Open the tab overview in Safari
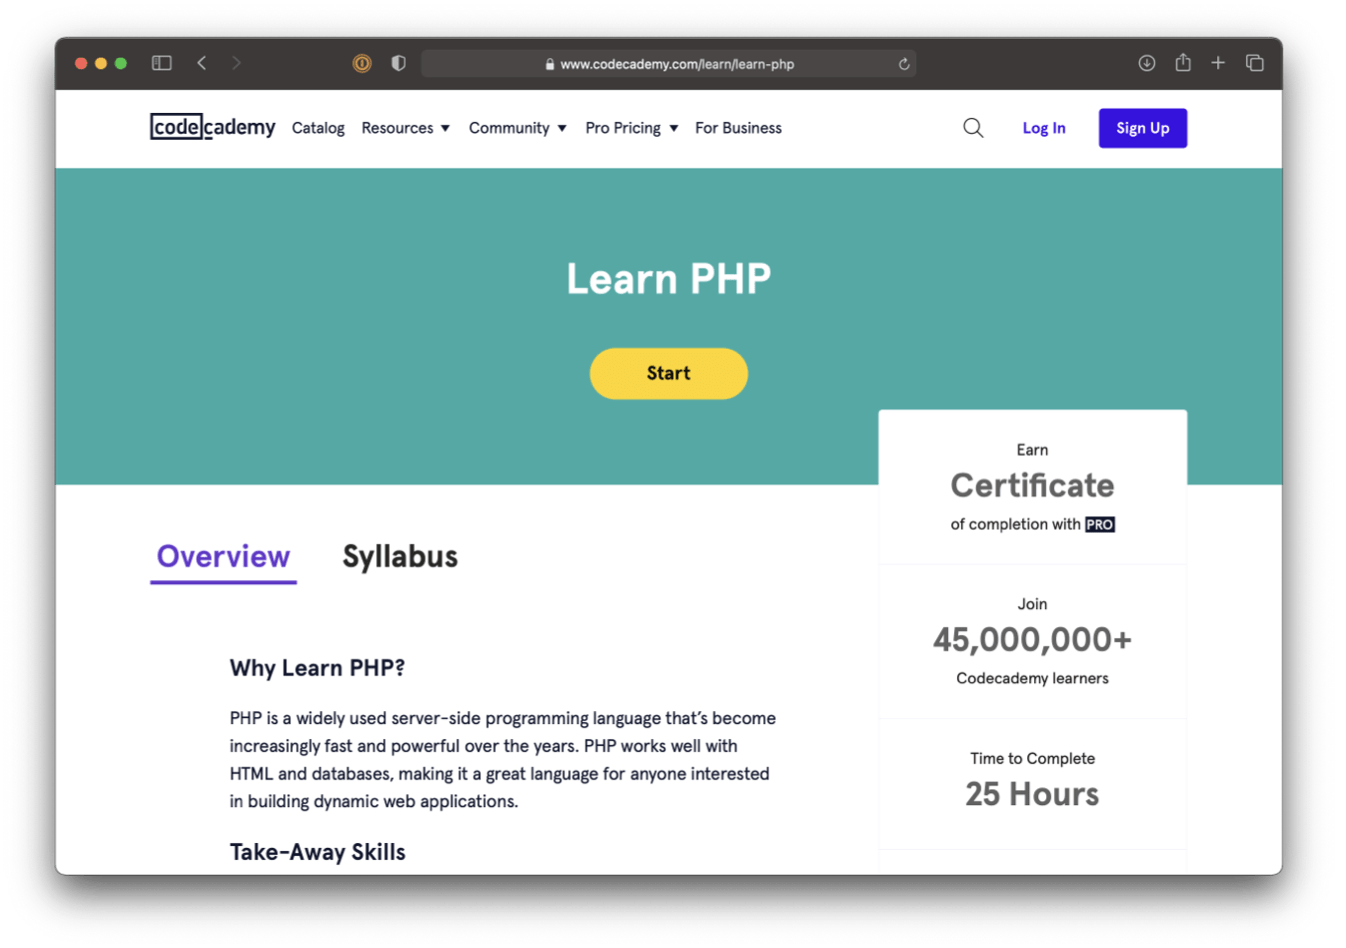The height and width of the screenshot is (948, 1346). tap(1254, 62)
